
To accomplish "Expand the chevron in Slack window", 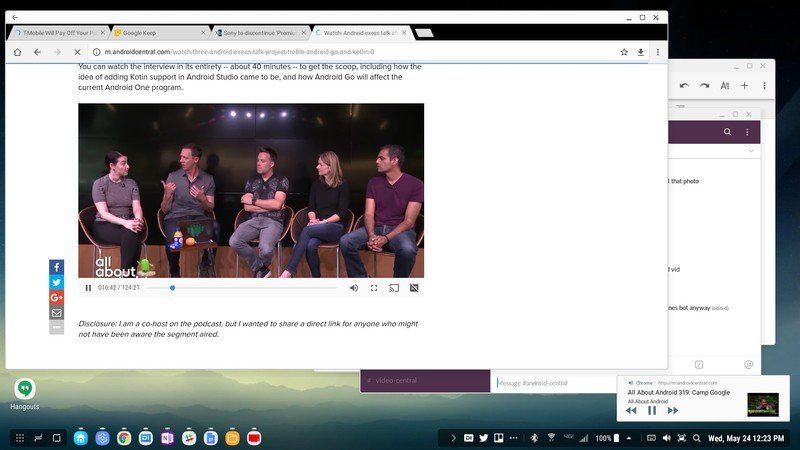I will [751, 151].
